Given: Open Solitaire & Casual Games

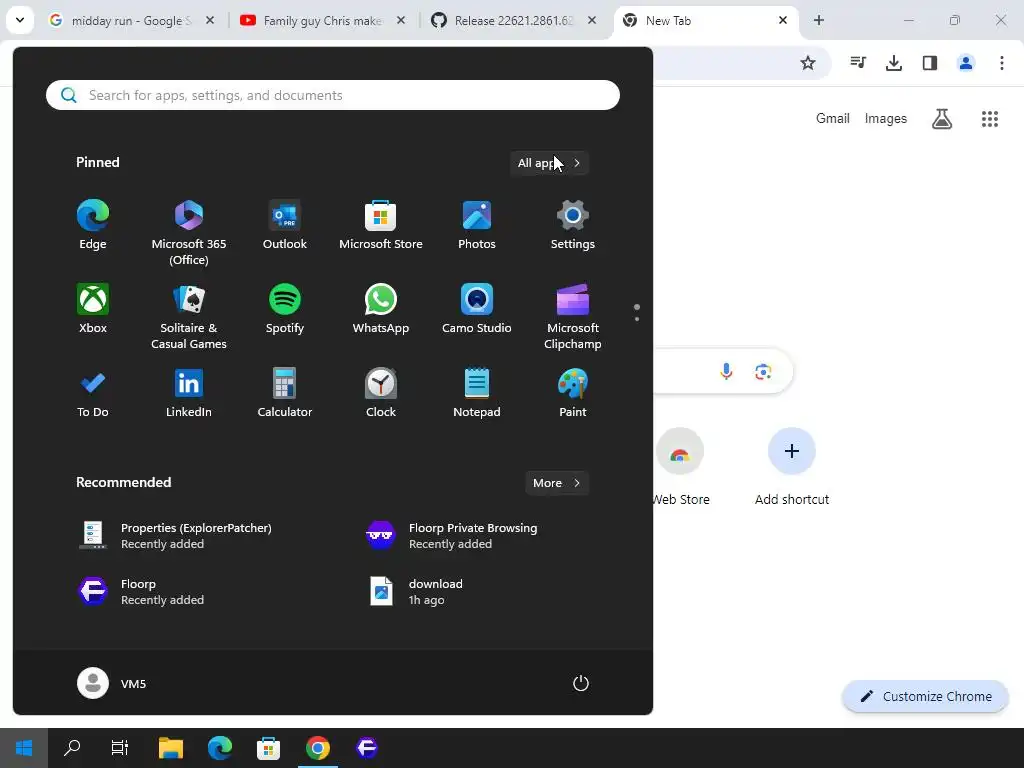Looking at the screenshot, I should tap(189, 317).
